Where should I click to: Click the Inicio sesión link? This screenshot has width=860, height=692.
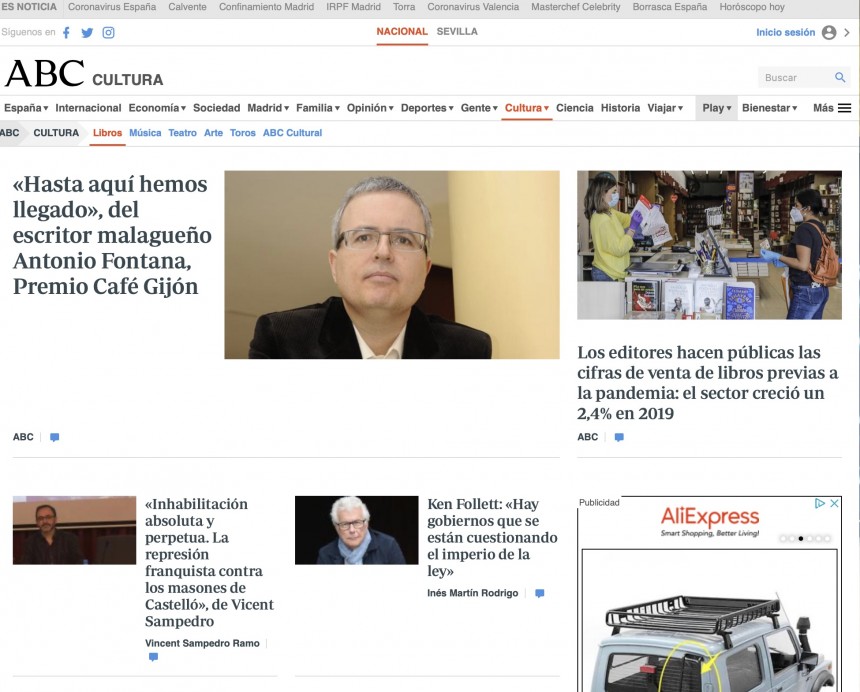[x=785, y=32]
